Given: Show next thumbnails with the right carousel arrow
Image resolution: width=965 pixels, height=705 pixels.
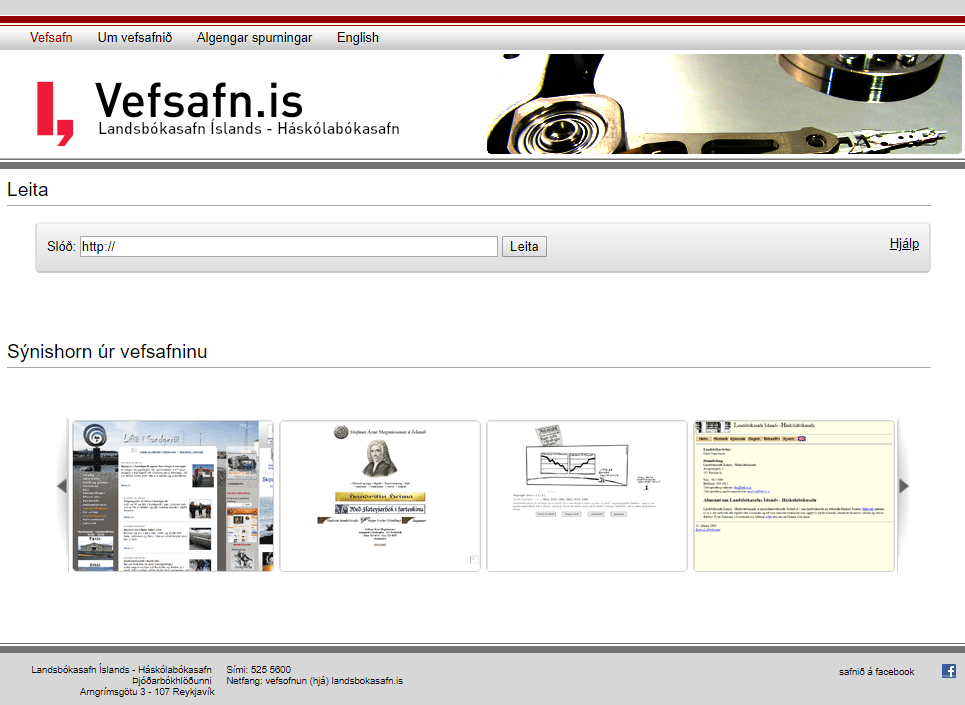Looking at the screenshot, I should (x=903, y=486).
